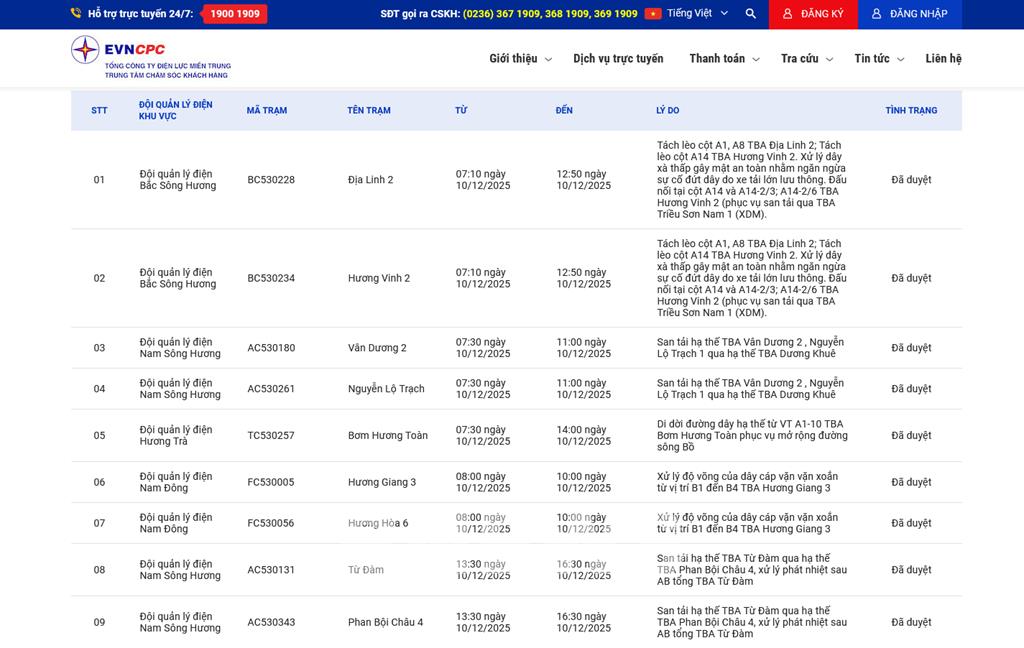Click the 1900 1909 hotline badge

click(235, 14)
